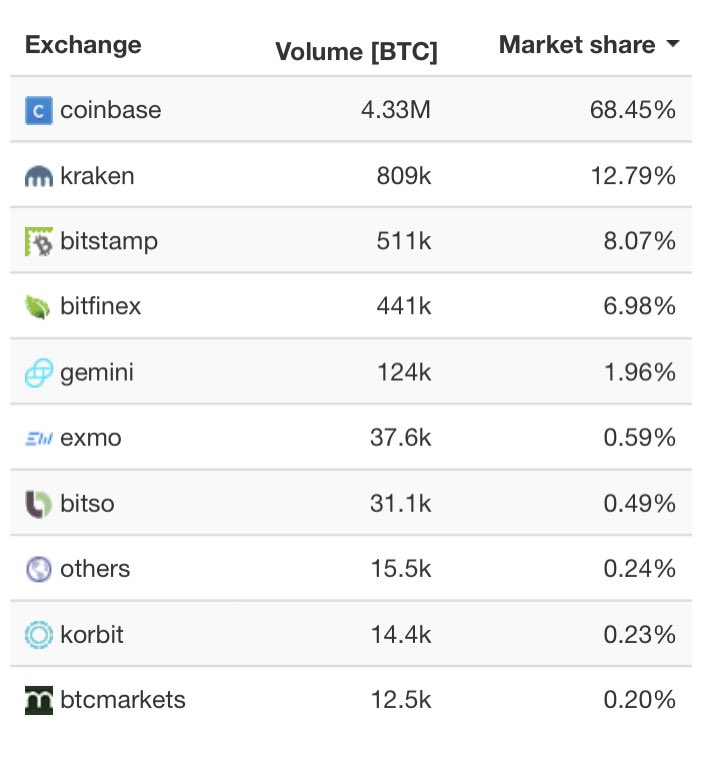Select the korbit circle icon
The width and height of the screenshot is (724, 758).
click(x=39, y=635)
